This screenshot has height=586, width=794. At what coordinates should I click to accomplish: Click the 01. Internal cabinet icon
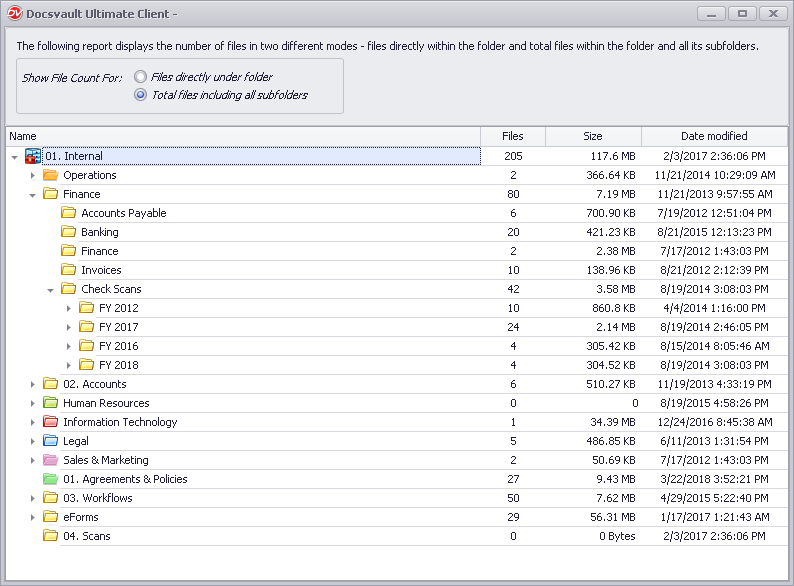tap(32, 156)
